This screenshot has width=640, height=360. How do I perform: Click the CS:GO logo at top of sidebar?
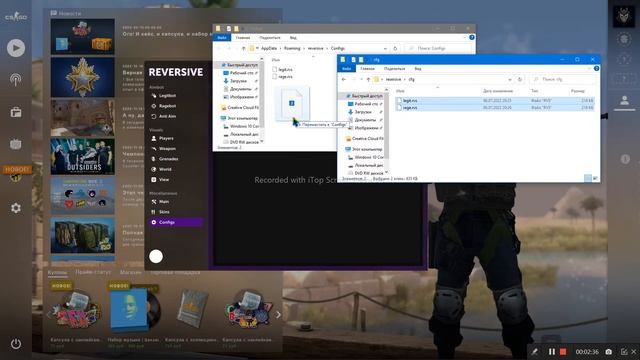[x=16, y=17]
